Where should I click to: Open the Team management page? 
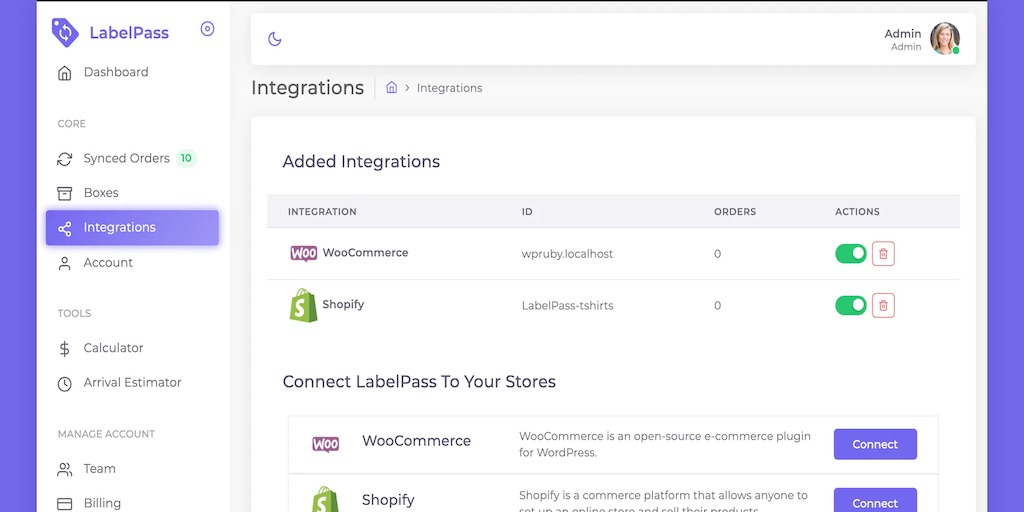pos(100,469)
